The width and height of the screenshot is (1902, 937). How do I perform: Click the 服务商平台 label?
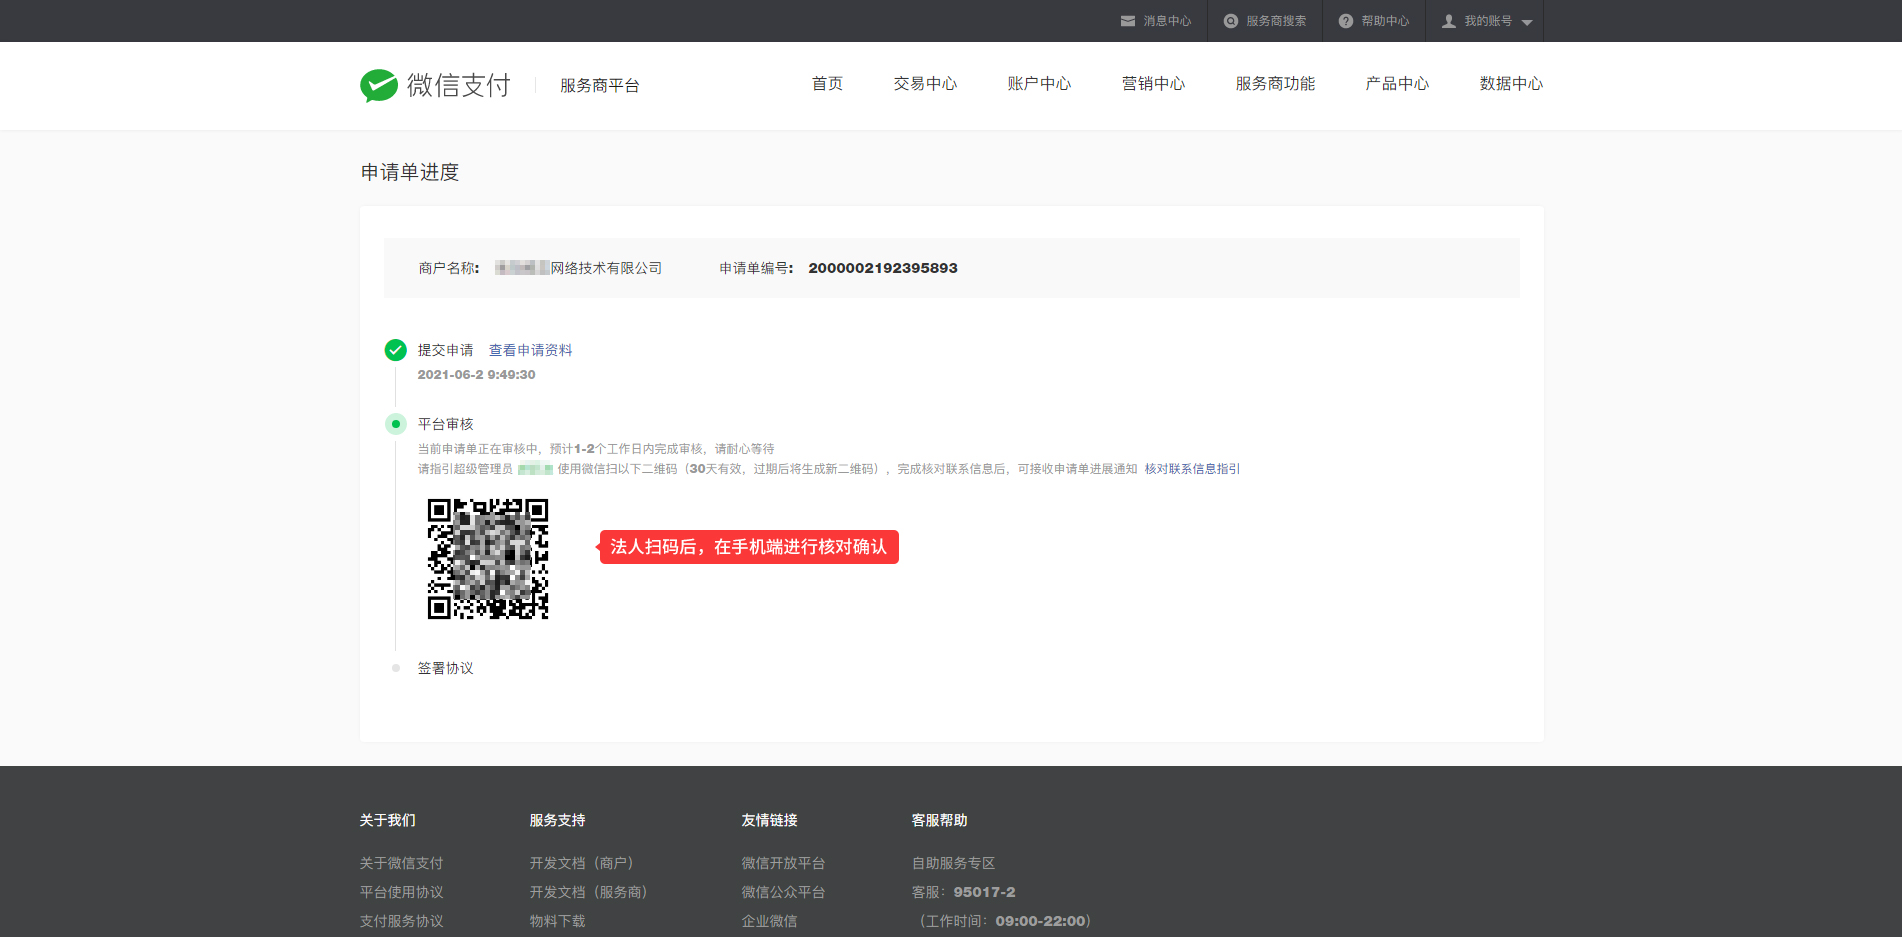[599, 86]
